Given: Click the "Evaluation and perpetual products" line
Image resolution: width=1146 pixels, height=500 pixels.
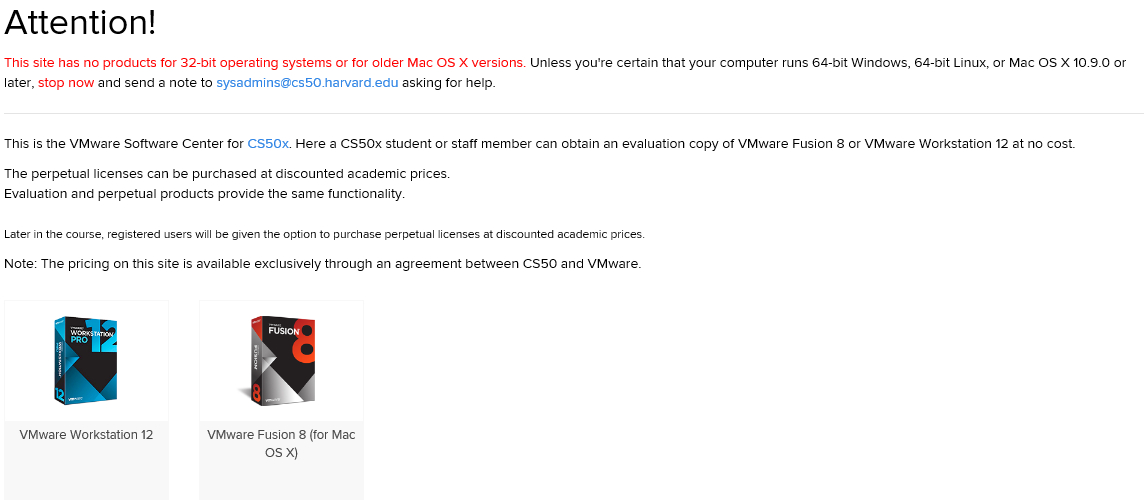Looking at the screenshot, I should [x=204, y=194].
